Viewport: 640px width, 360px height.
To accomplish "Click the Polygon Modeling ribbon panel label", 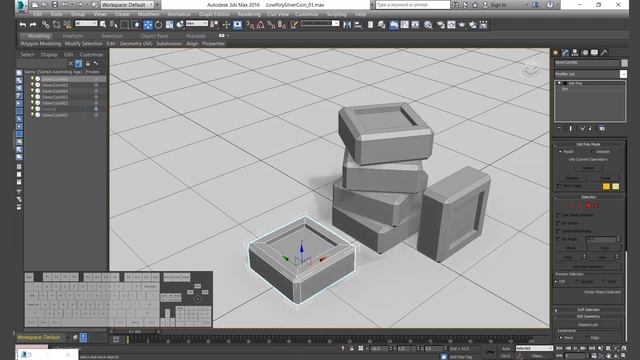I will 40,44.
